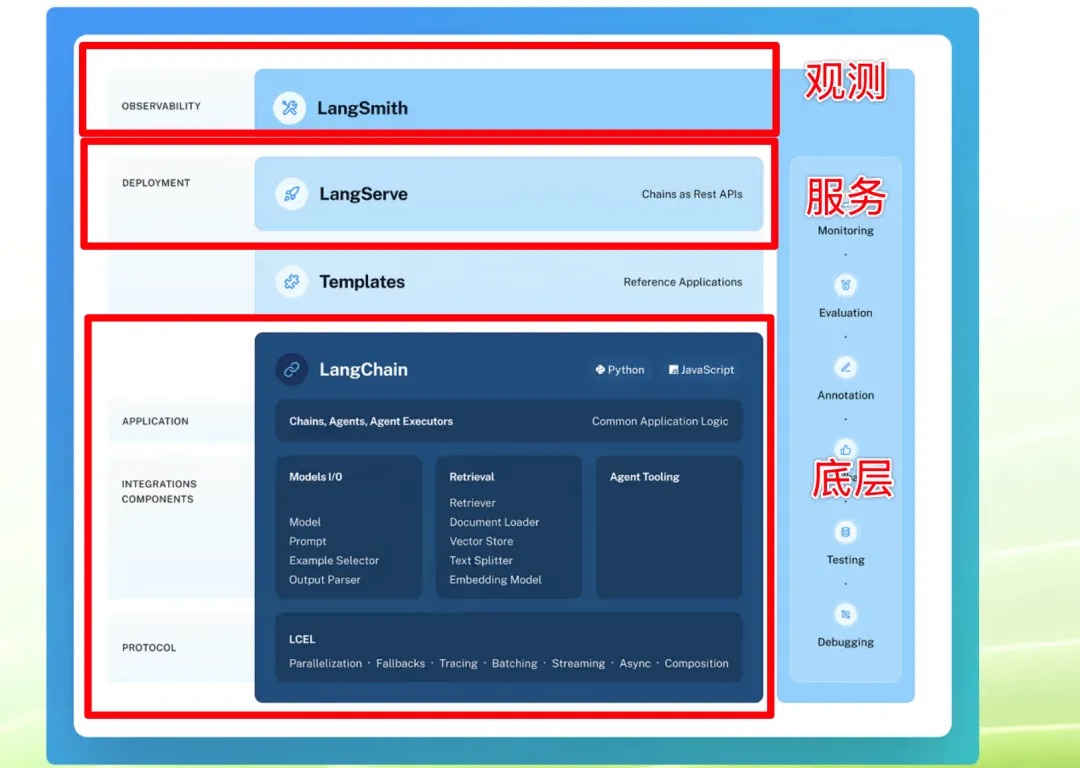Click the Evaluation label
The width and height of the screenshot is (1080, 768).
click(x=845, y=313)
